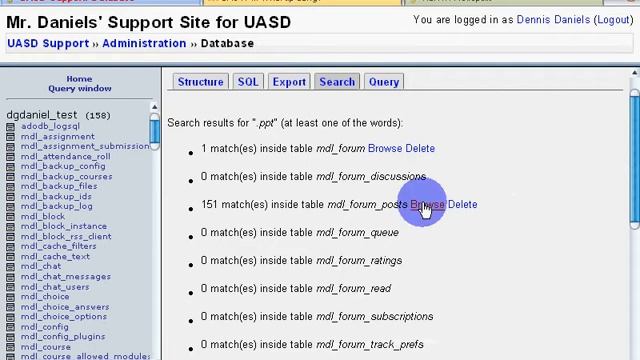Click table icon beside mdl_choice_answers
640x360 pixels.
click(x=11, y=307)
